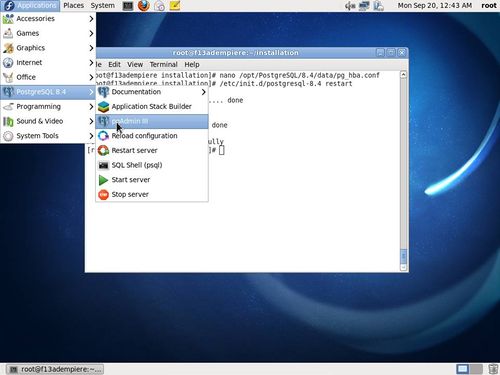The image size is (500, 375).
Task: Select PostgreSQL 8.4 menu entry
Action: [x=48, y=92]
